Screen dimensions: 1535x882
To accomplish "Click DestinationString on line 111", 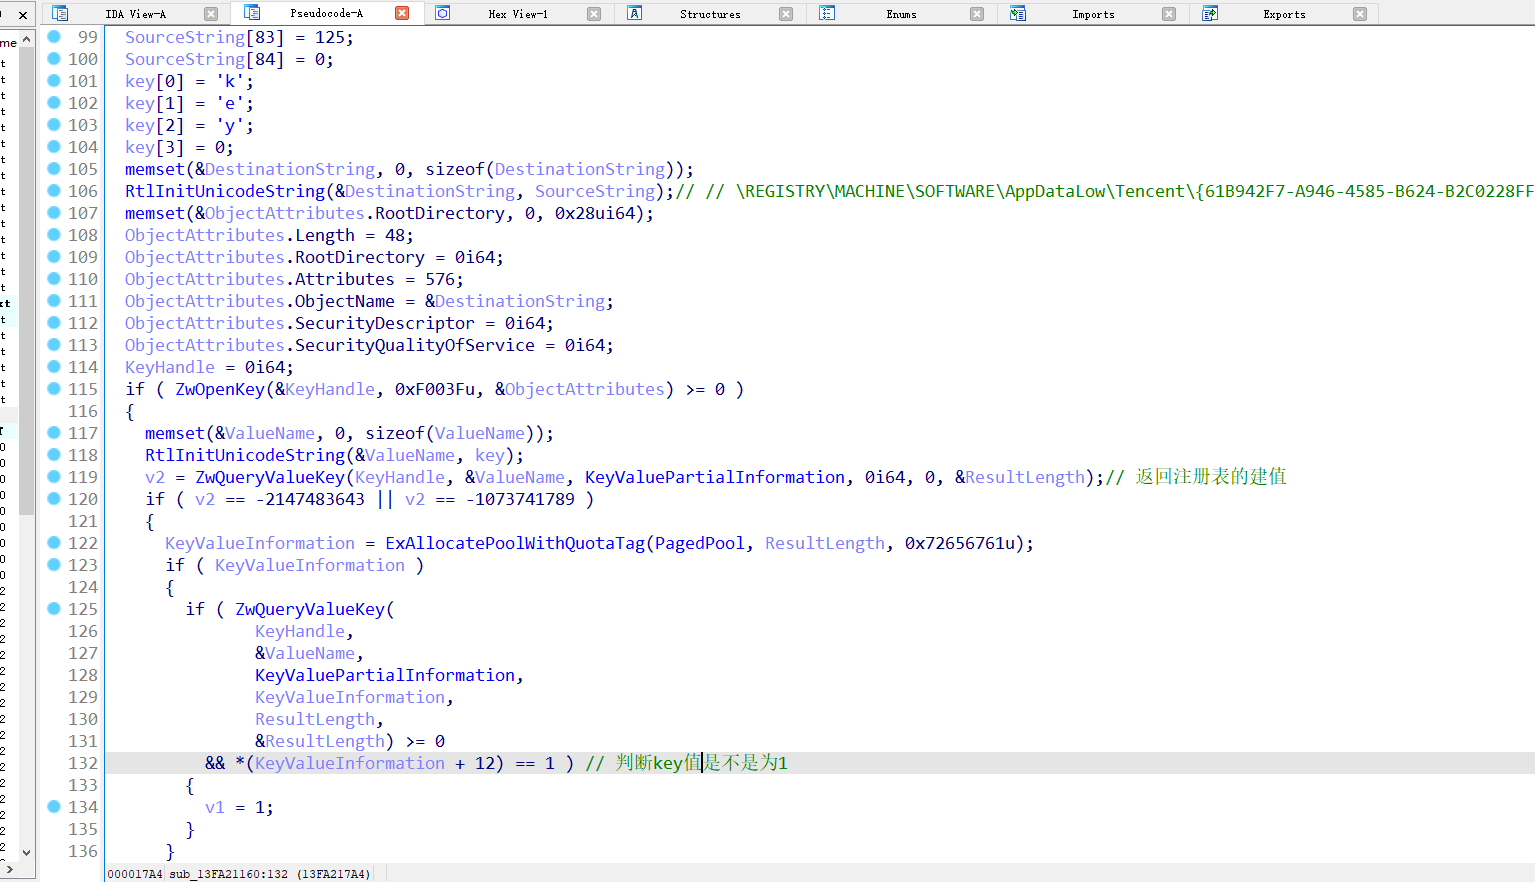I will pos(520,301).
